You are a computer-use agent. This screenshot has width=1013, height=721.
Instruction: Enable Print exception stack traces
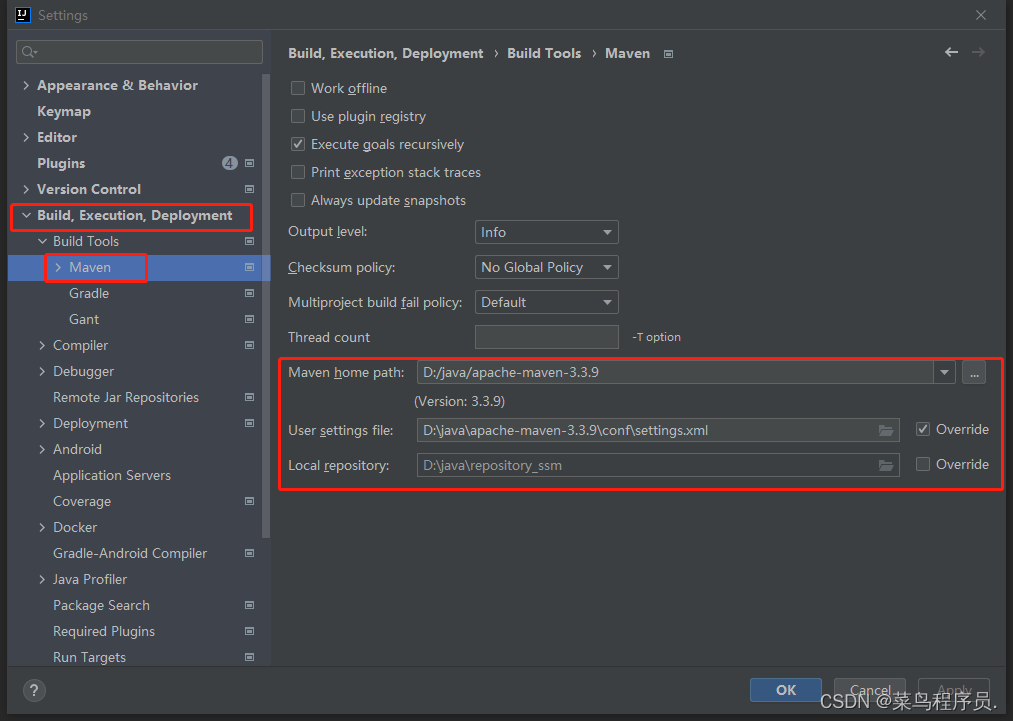(x=298, y=172)
